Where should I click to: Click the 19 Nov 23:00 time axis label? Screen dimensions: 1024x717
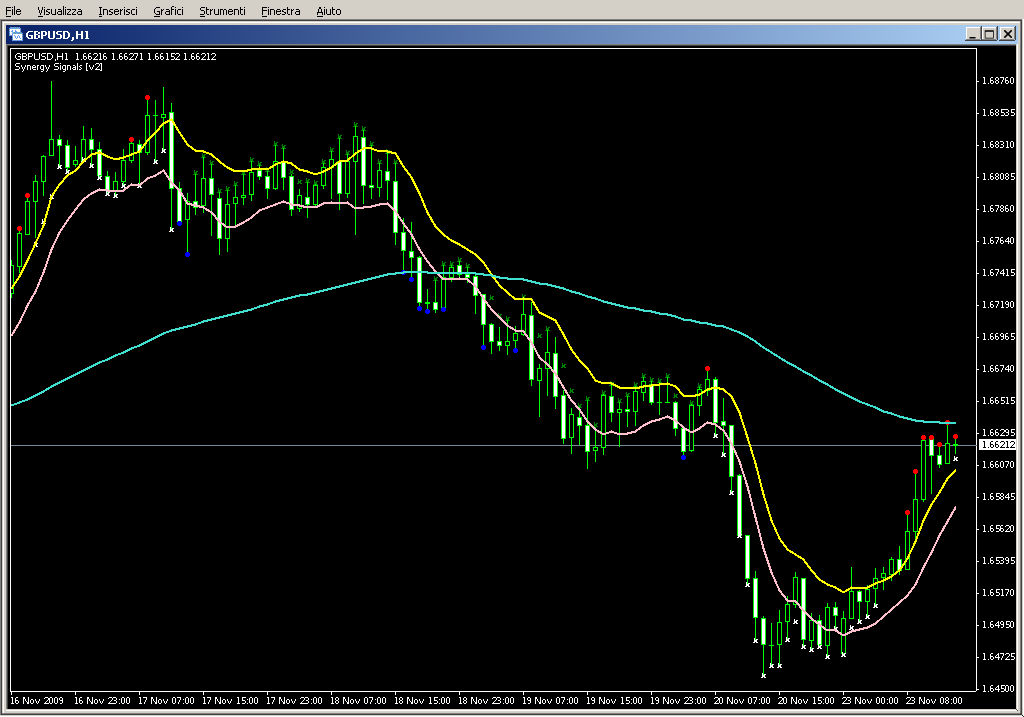click(678, 701)
